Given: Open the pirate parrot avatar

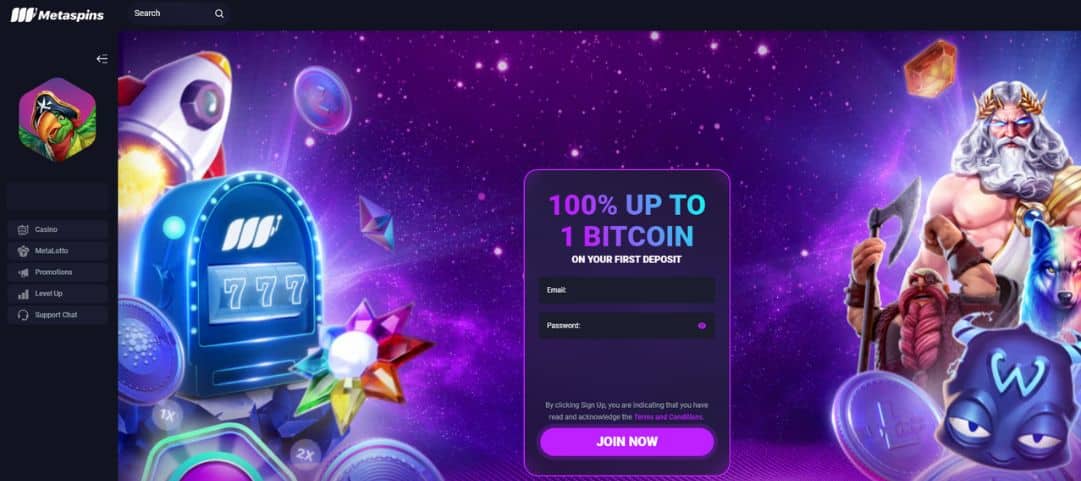Looking at the screenshot, I should 57,119.
